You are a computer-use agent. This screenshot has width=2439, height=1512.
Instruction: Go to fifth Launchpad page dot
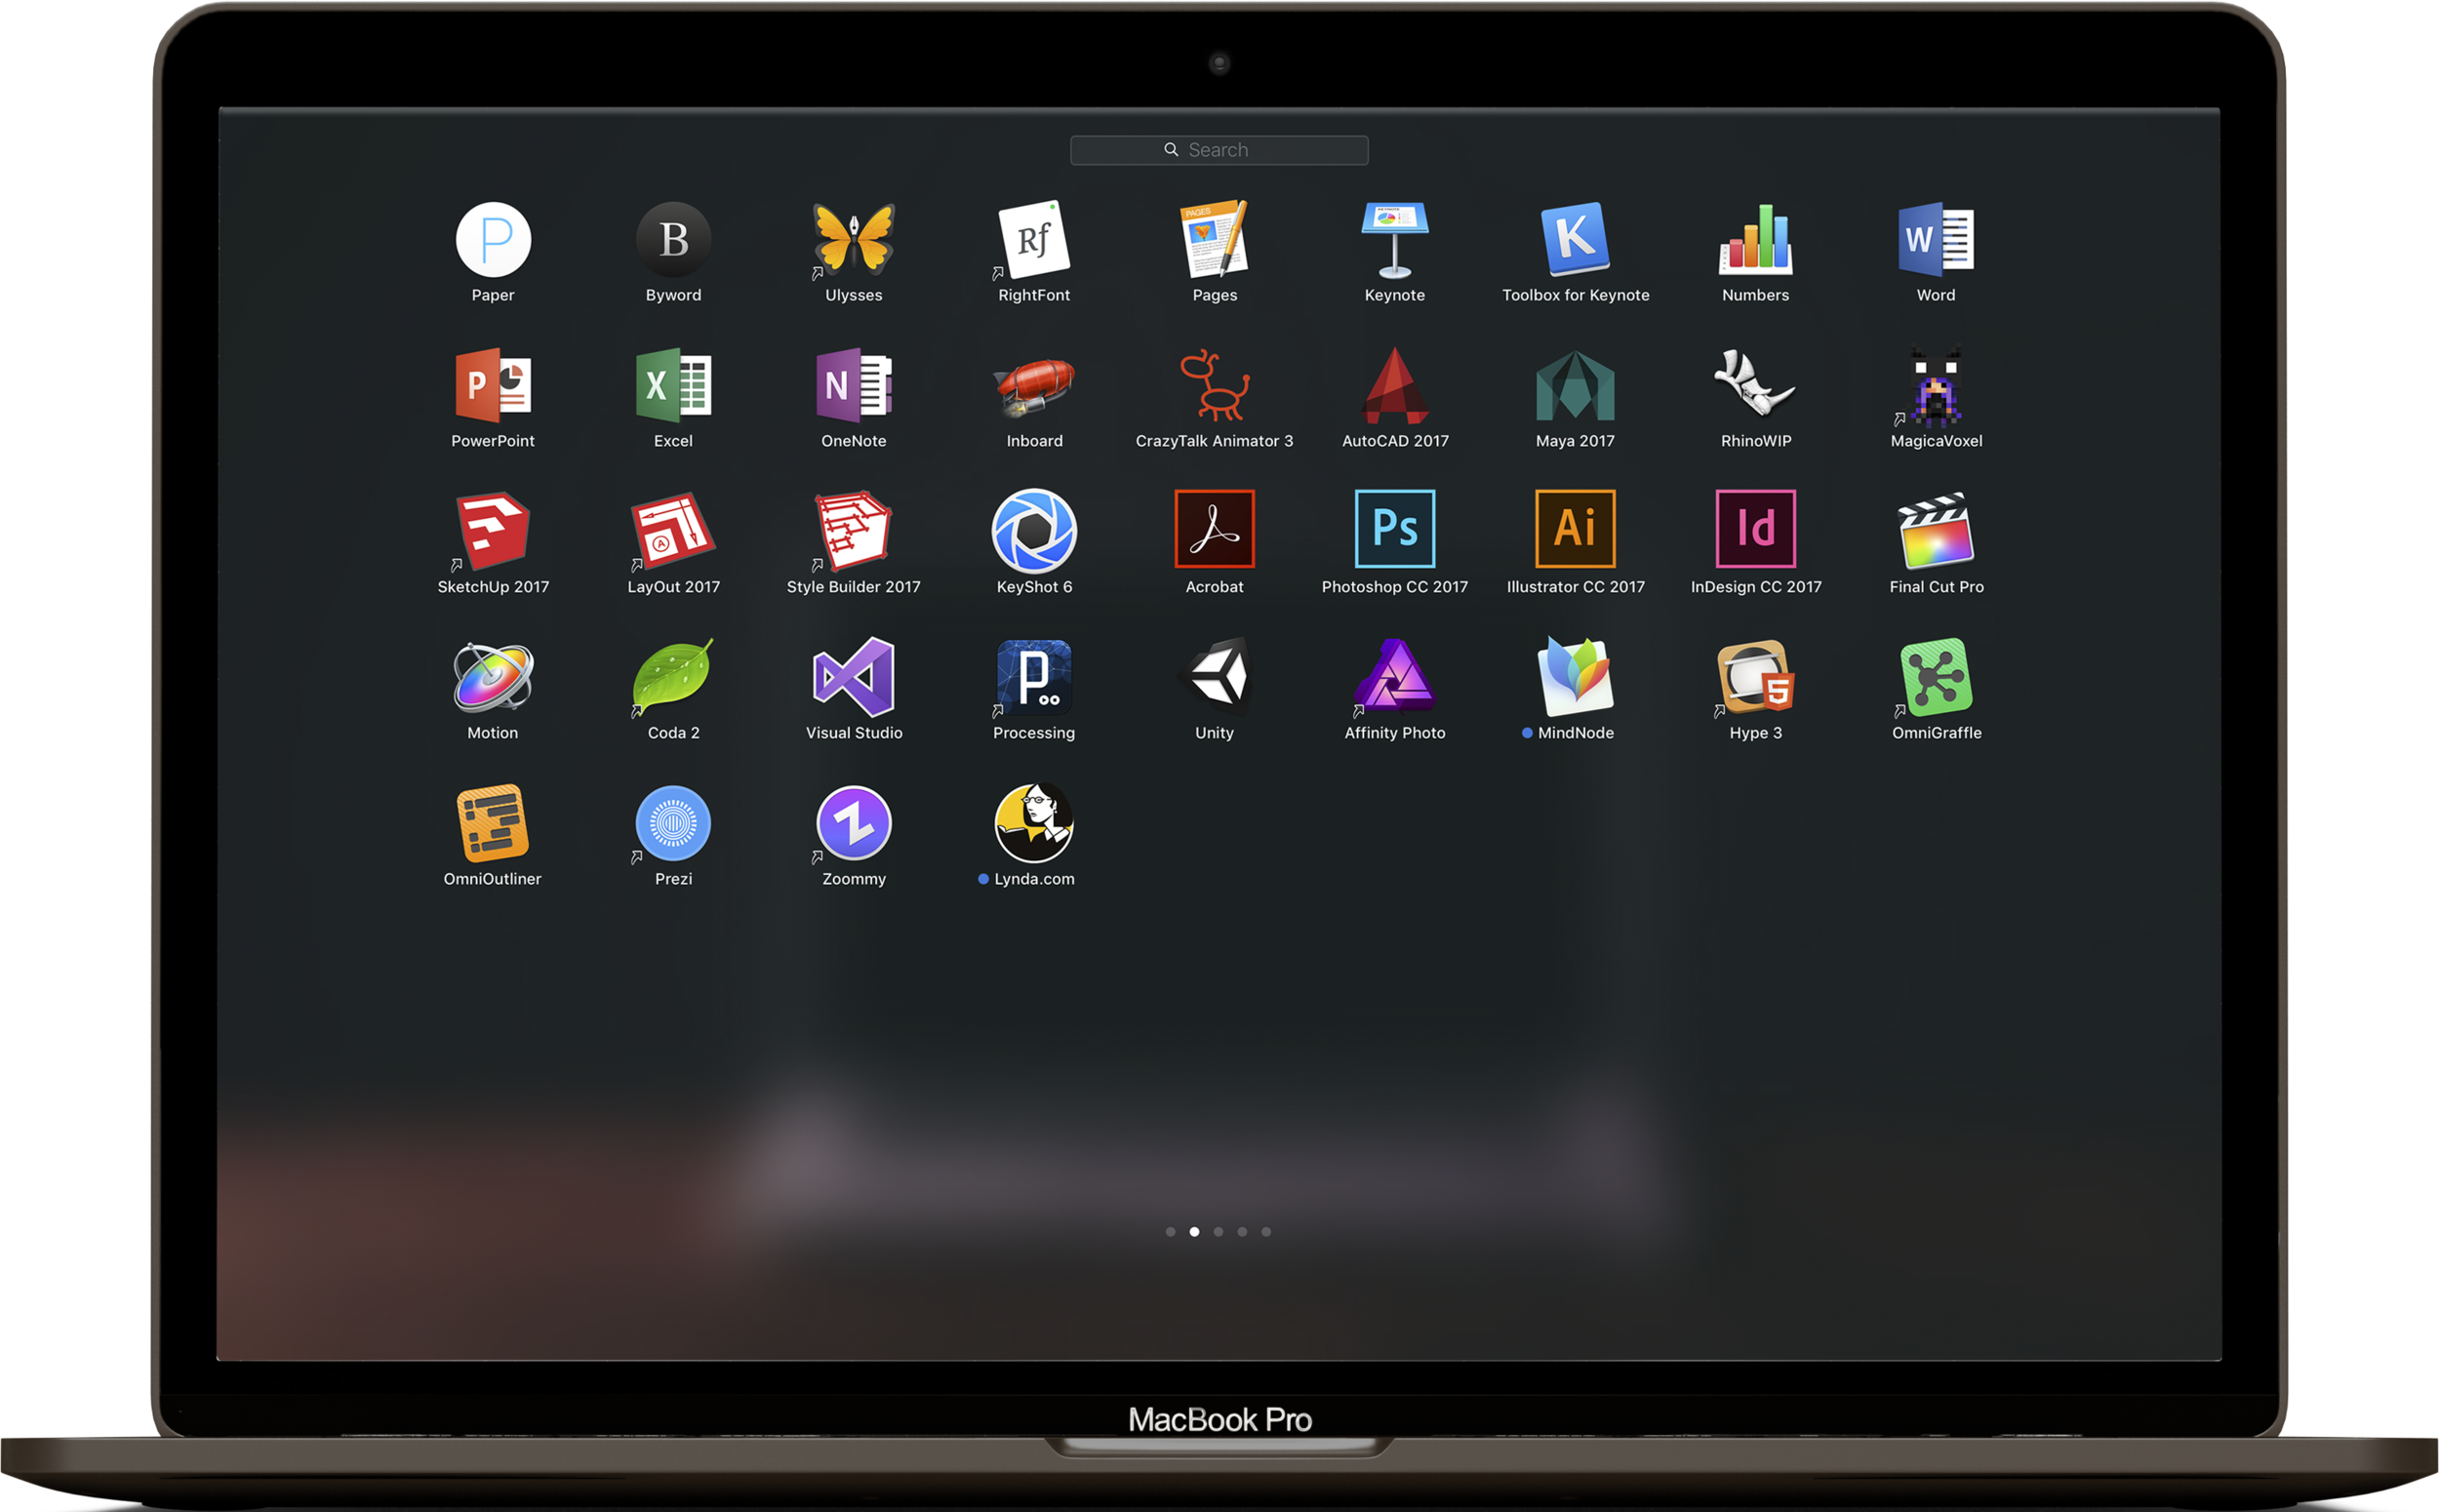[x=1266, y=1232]
